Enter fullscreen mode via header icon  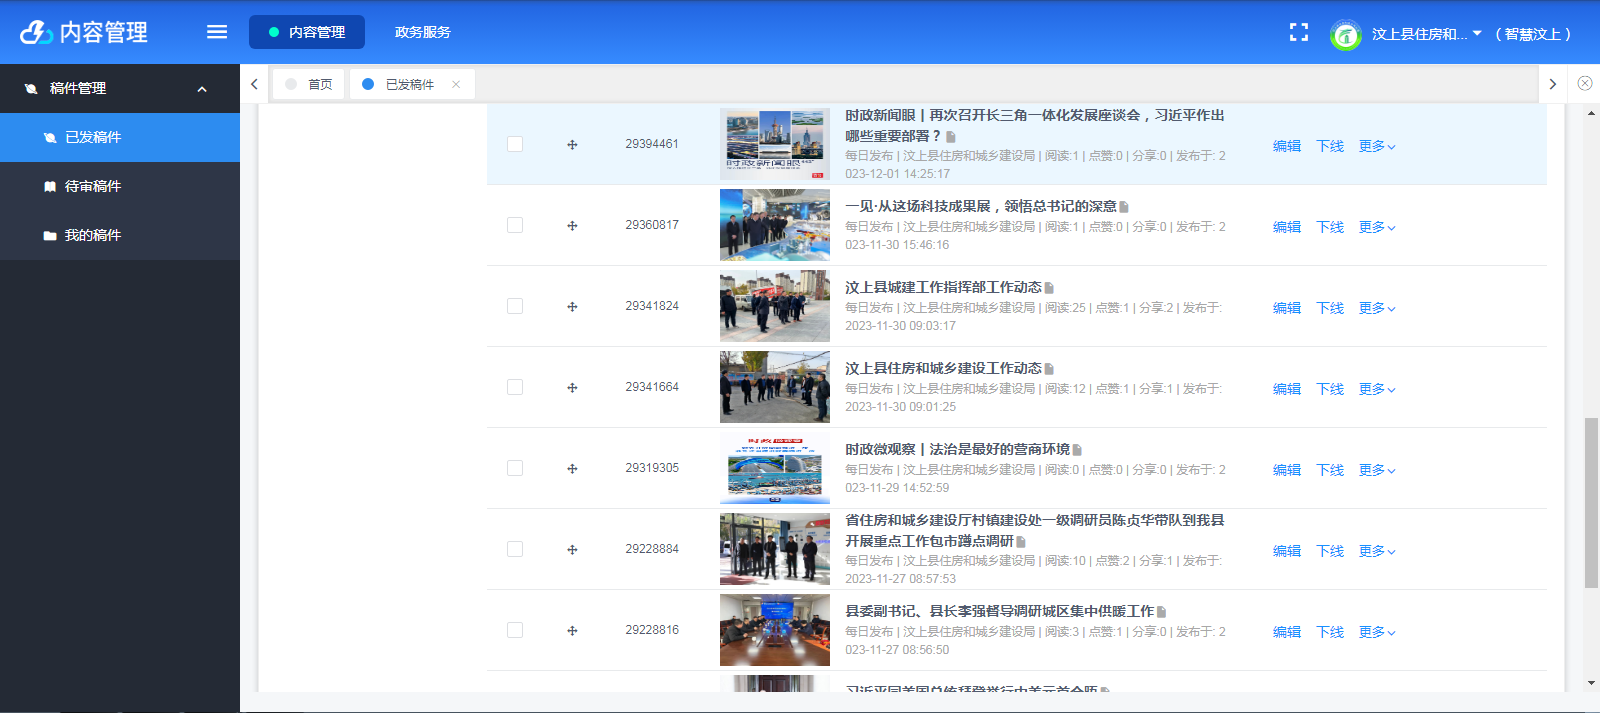pyautogui.click(x=1299, y=33)
